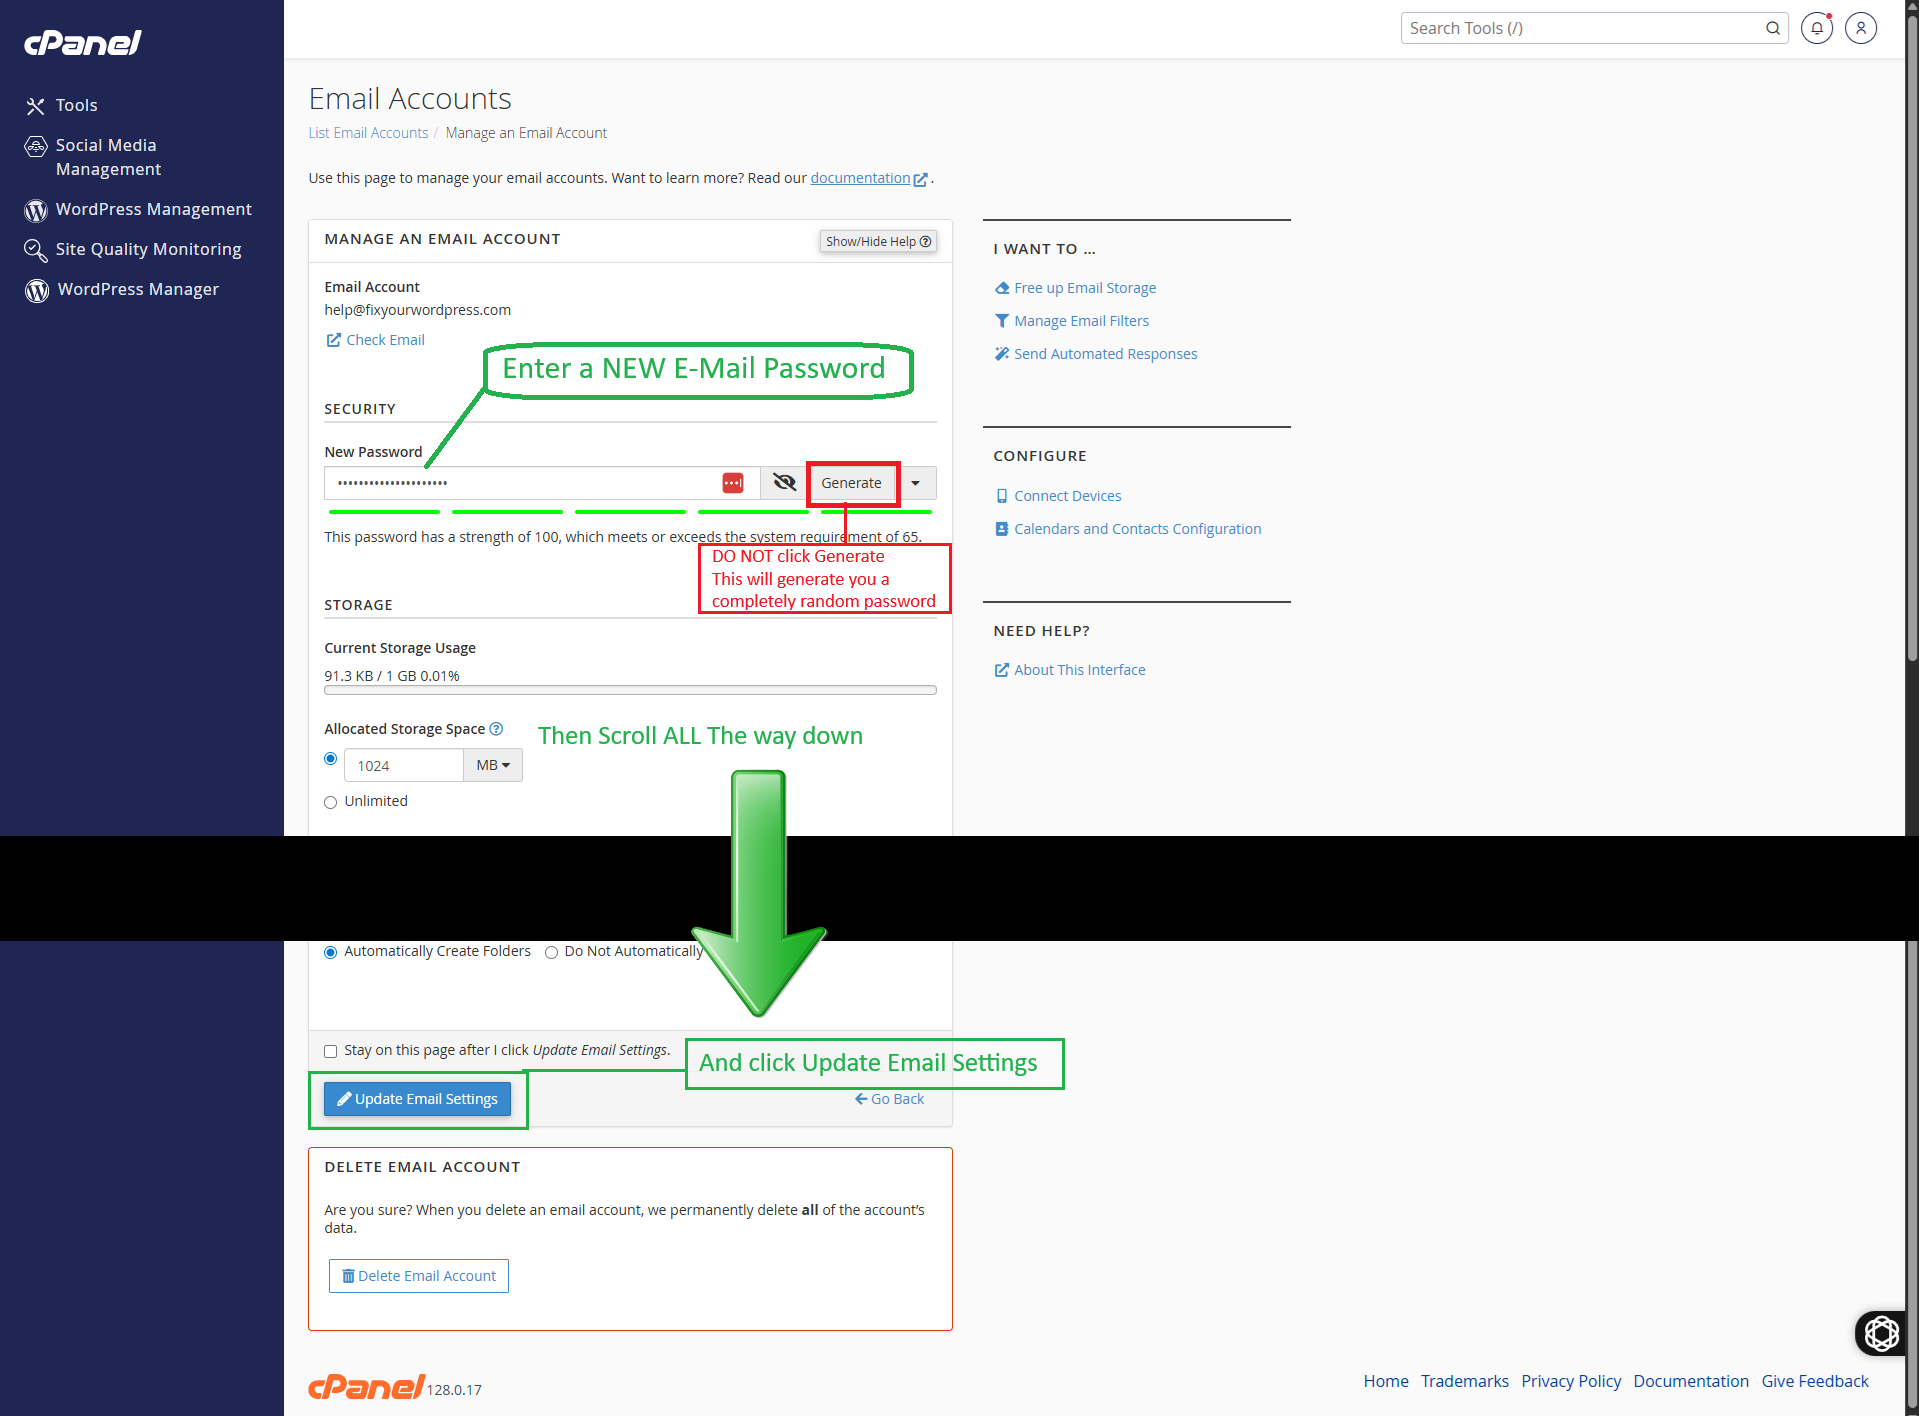Open the MB unit dropdown
The height and width of the screenshot is (1416, 1919).
[x=493, y=765]
